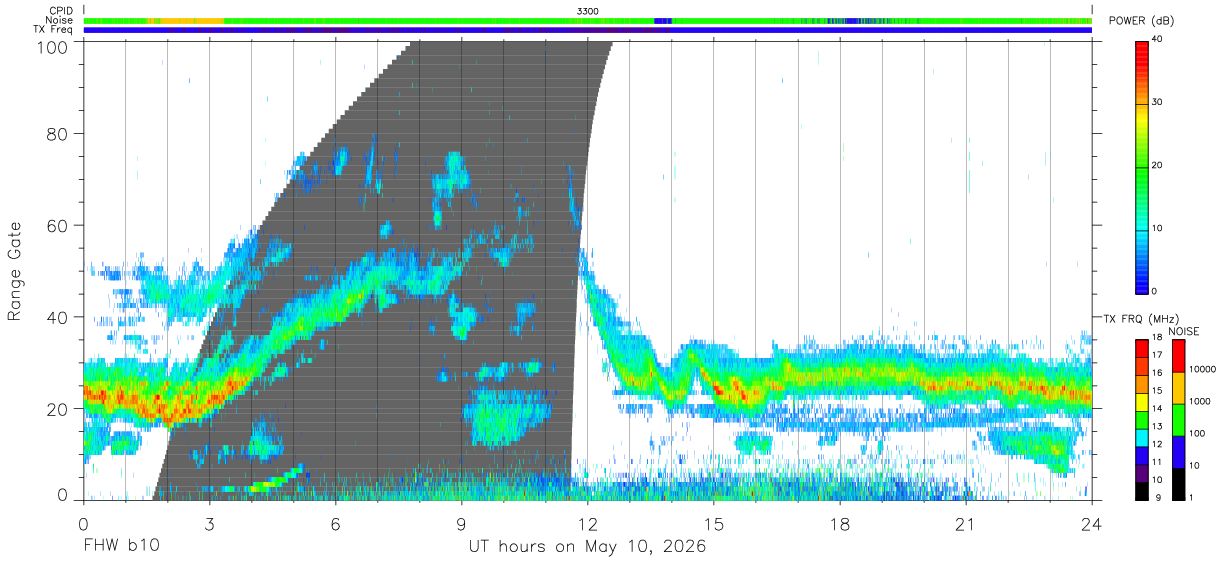
Task: Click the 30 tick on POWER colorbar
Action: (x=1158, y=103)
